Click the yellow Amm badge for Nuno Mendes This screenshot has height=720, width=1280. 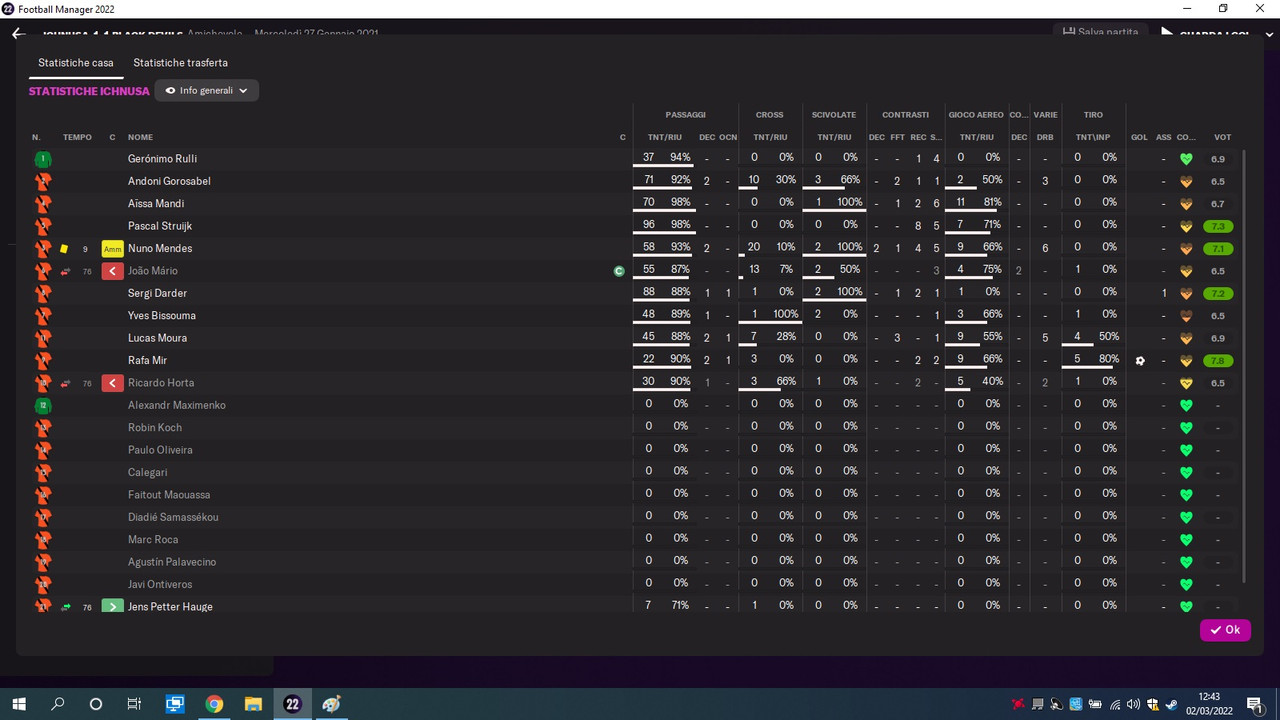(x=113, y=249)
